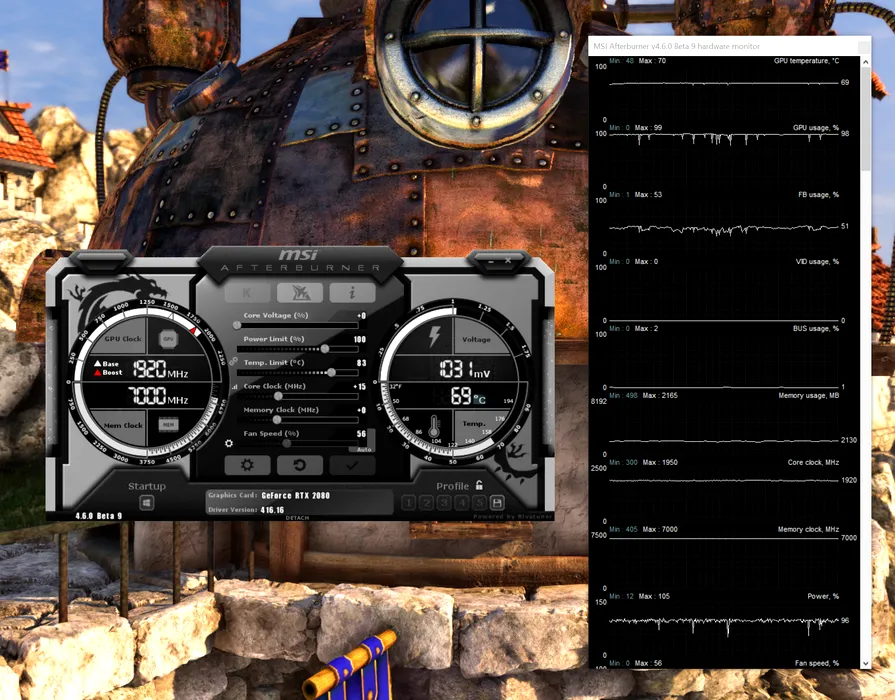Click the Memory Clock value '+0' field
Viewport: 895px width, 700px height.
tap(361, 410)
